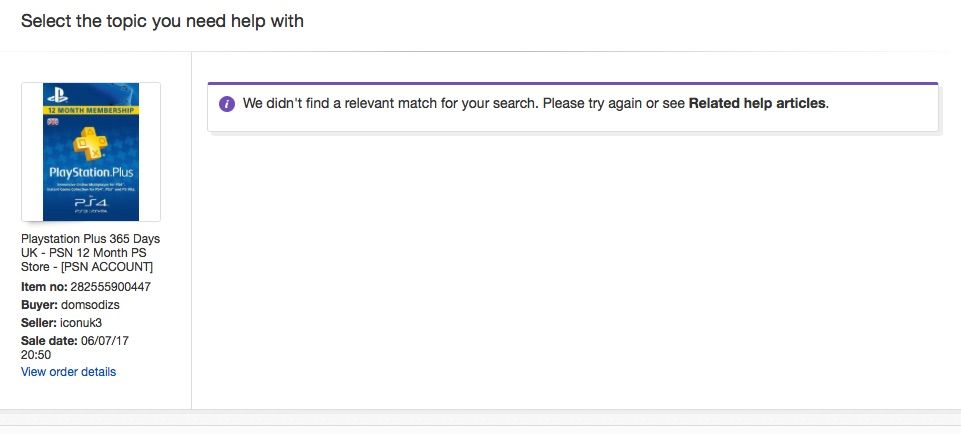The image size is (961, 434).
Task: Click the UK flag on the product image
Action: (51, 121)
